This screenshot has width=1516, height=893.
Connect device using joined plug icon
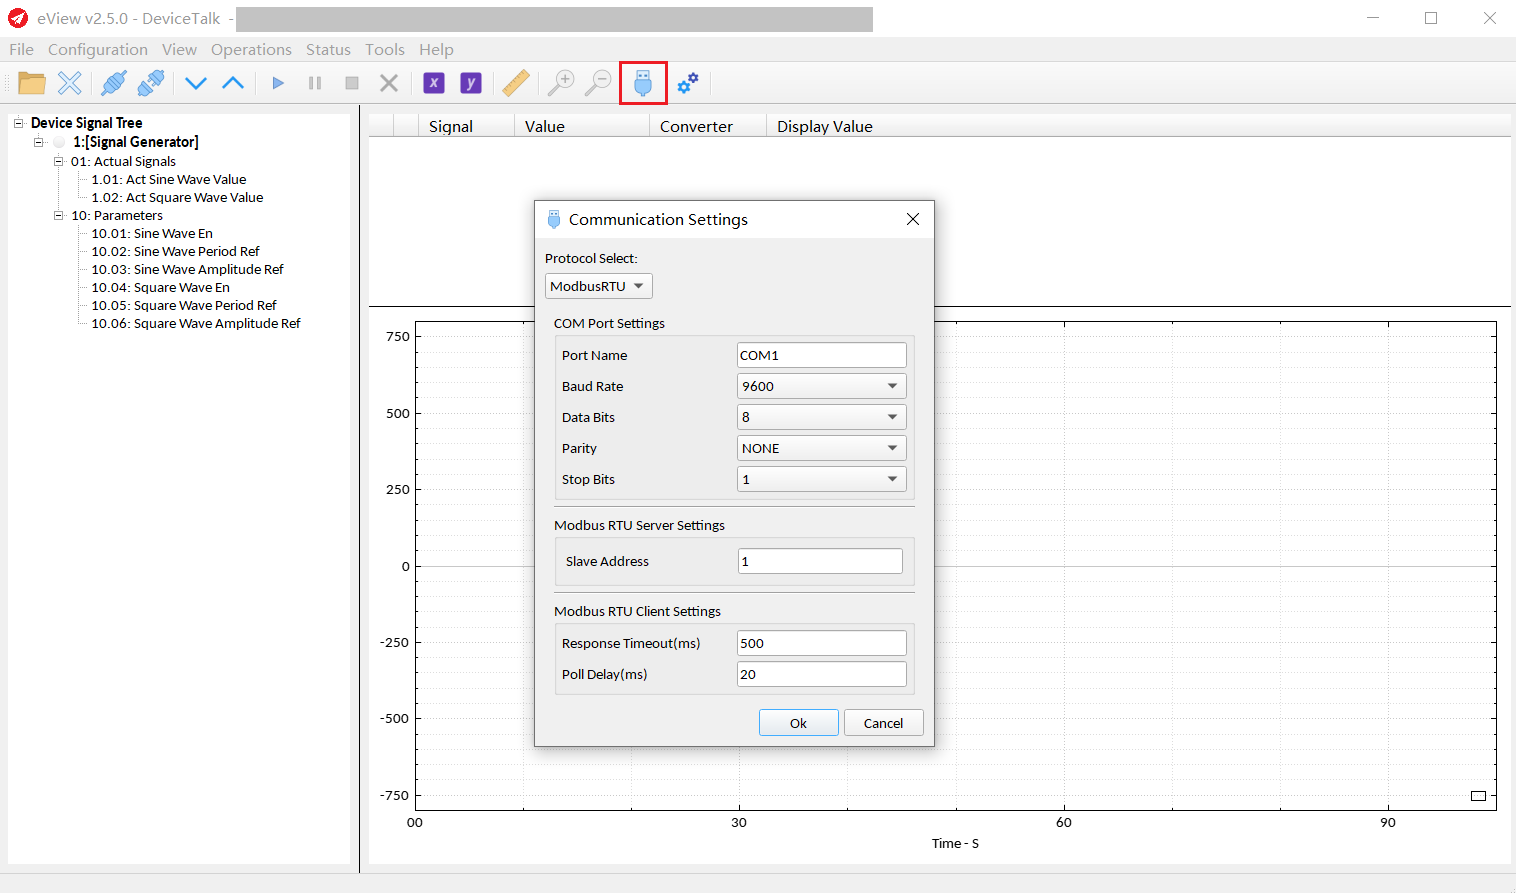tap(114, 83)
